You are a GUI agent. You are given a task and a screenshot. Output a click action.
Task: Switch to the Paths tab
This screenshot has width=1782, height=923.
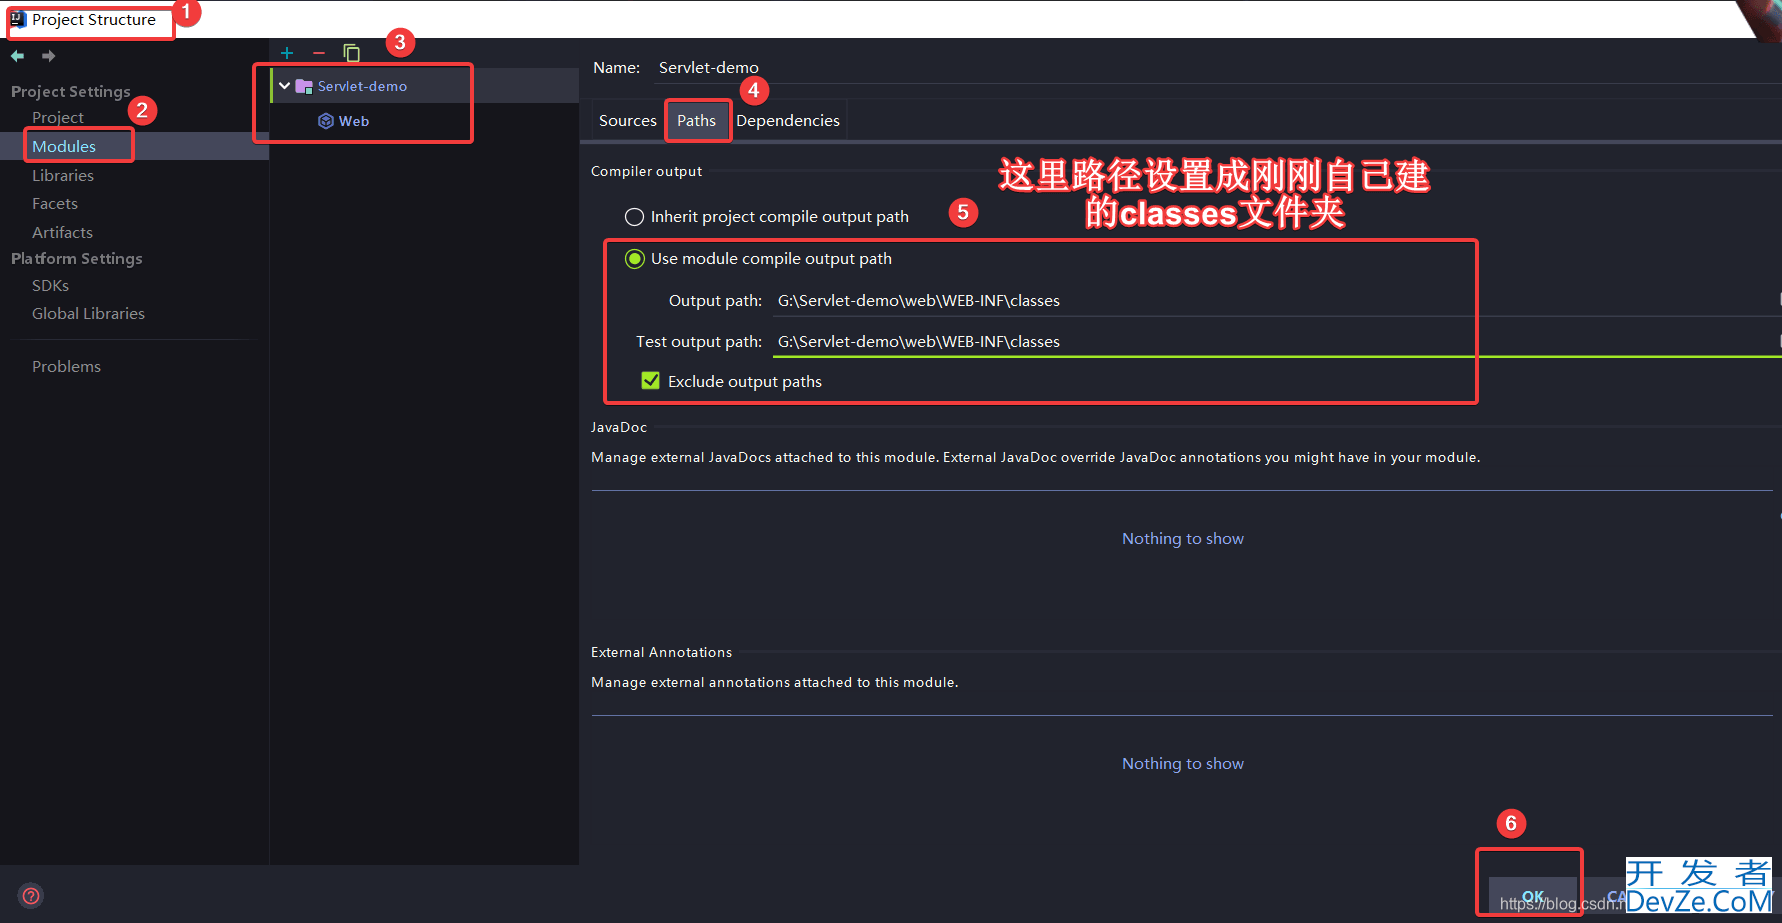pyautogui.click(x=696, y=121)
